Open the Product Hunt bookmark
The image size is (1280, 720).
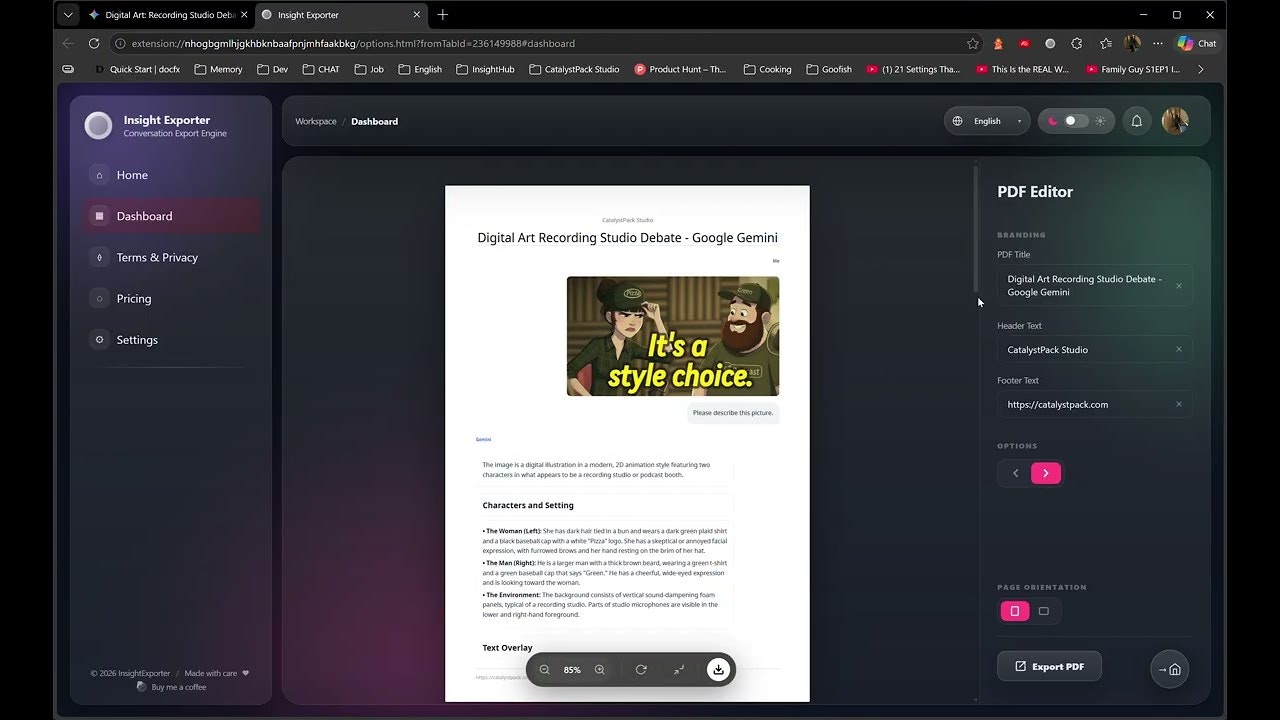pyautogui.click(x=681, y=69)
